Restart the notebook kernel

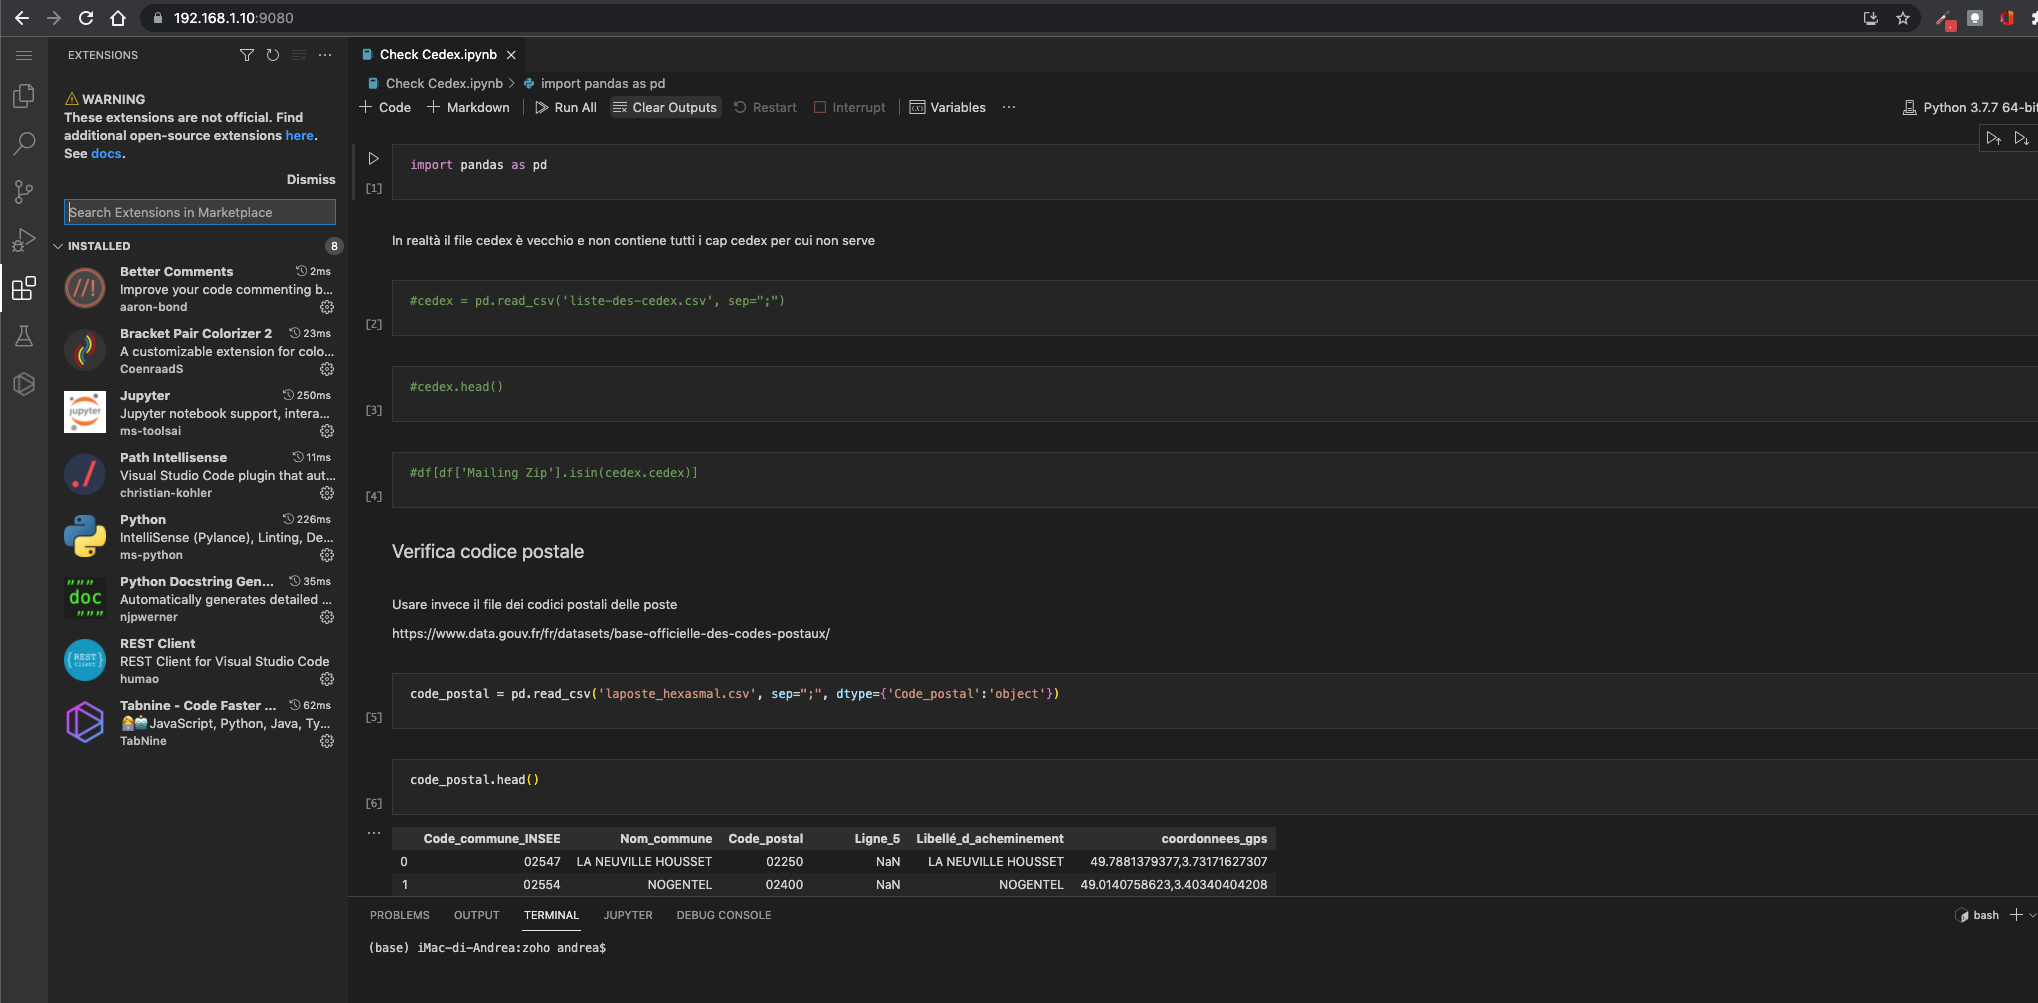pos(766,107)
